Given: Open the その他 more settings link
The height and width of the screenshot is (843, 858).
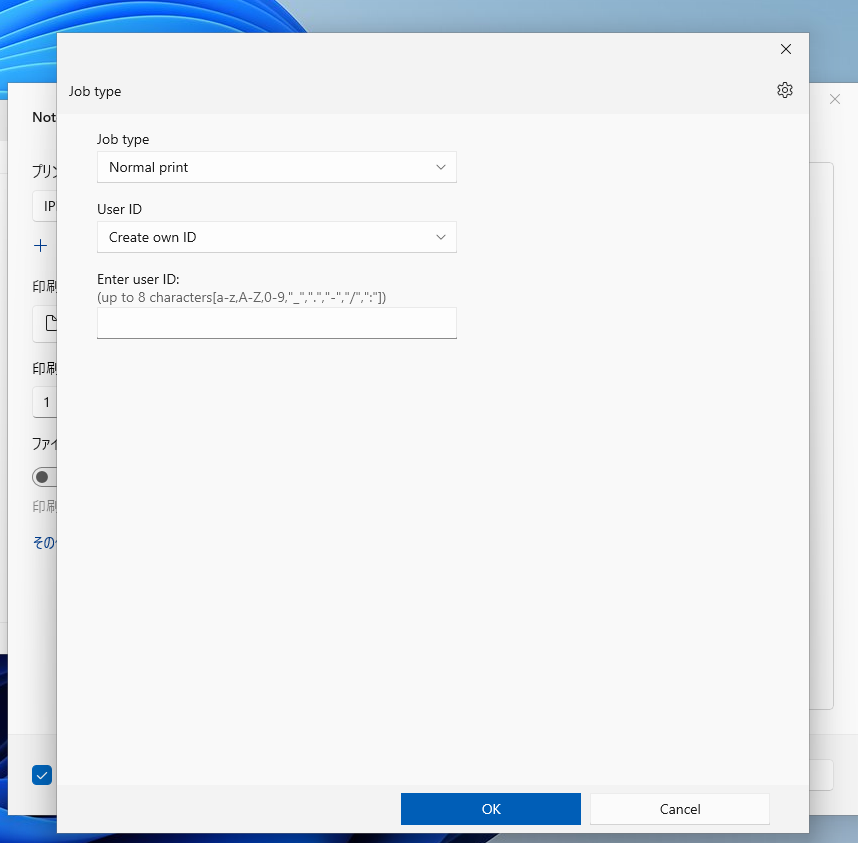Looking at the screenshot, I should (45, 542).
